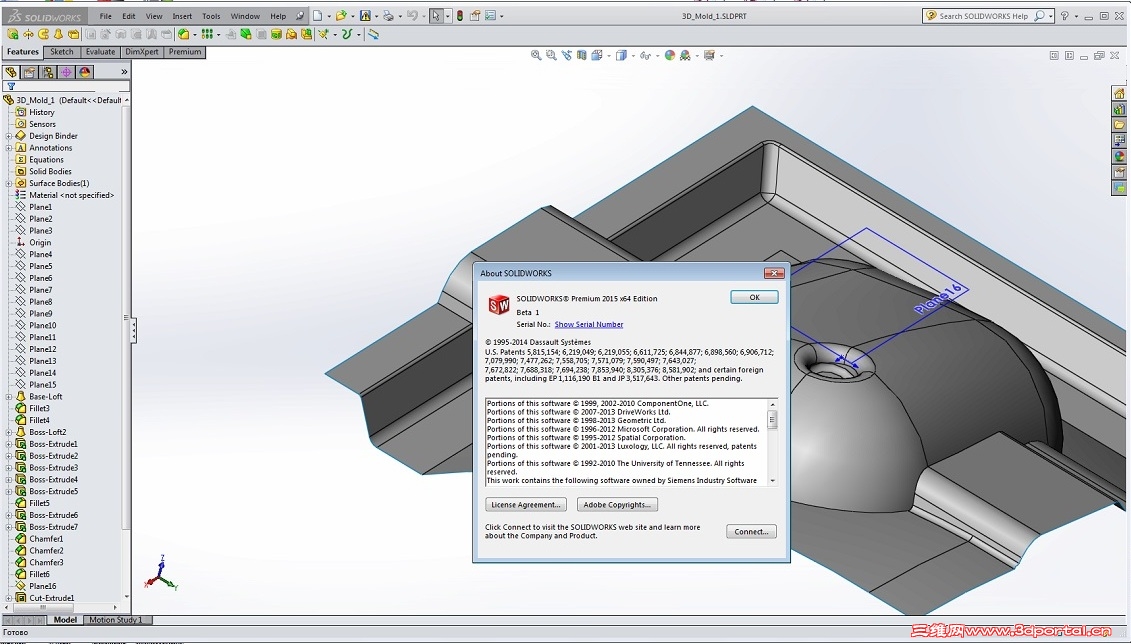Click the Curves tool icon

(346, 34)
